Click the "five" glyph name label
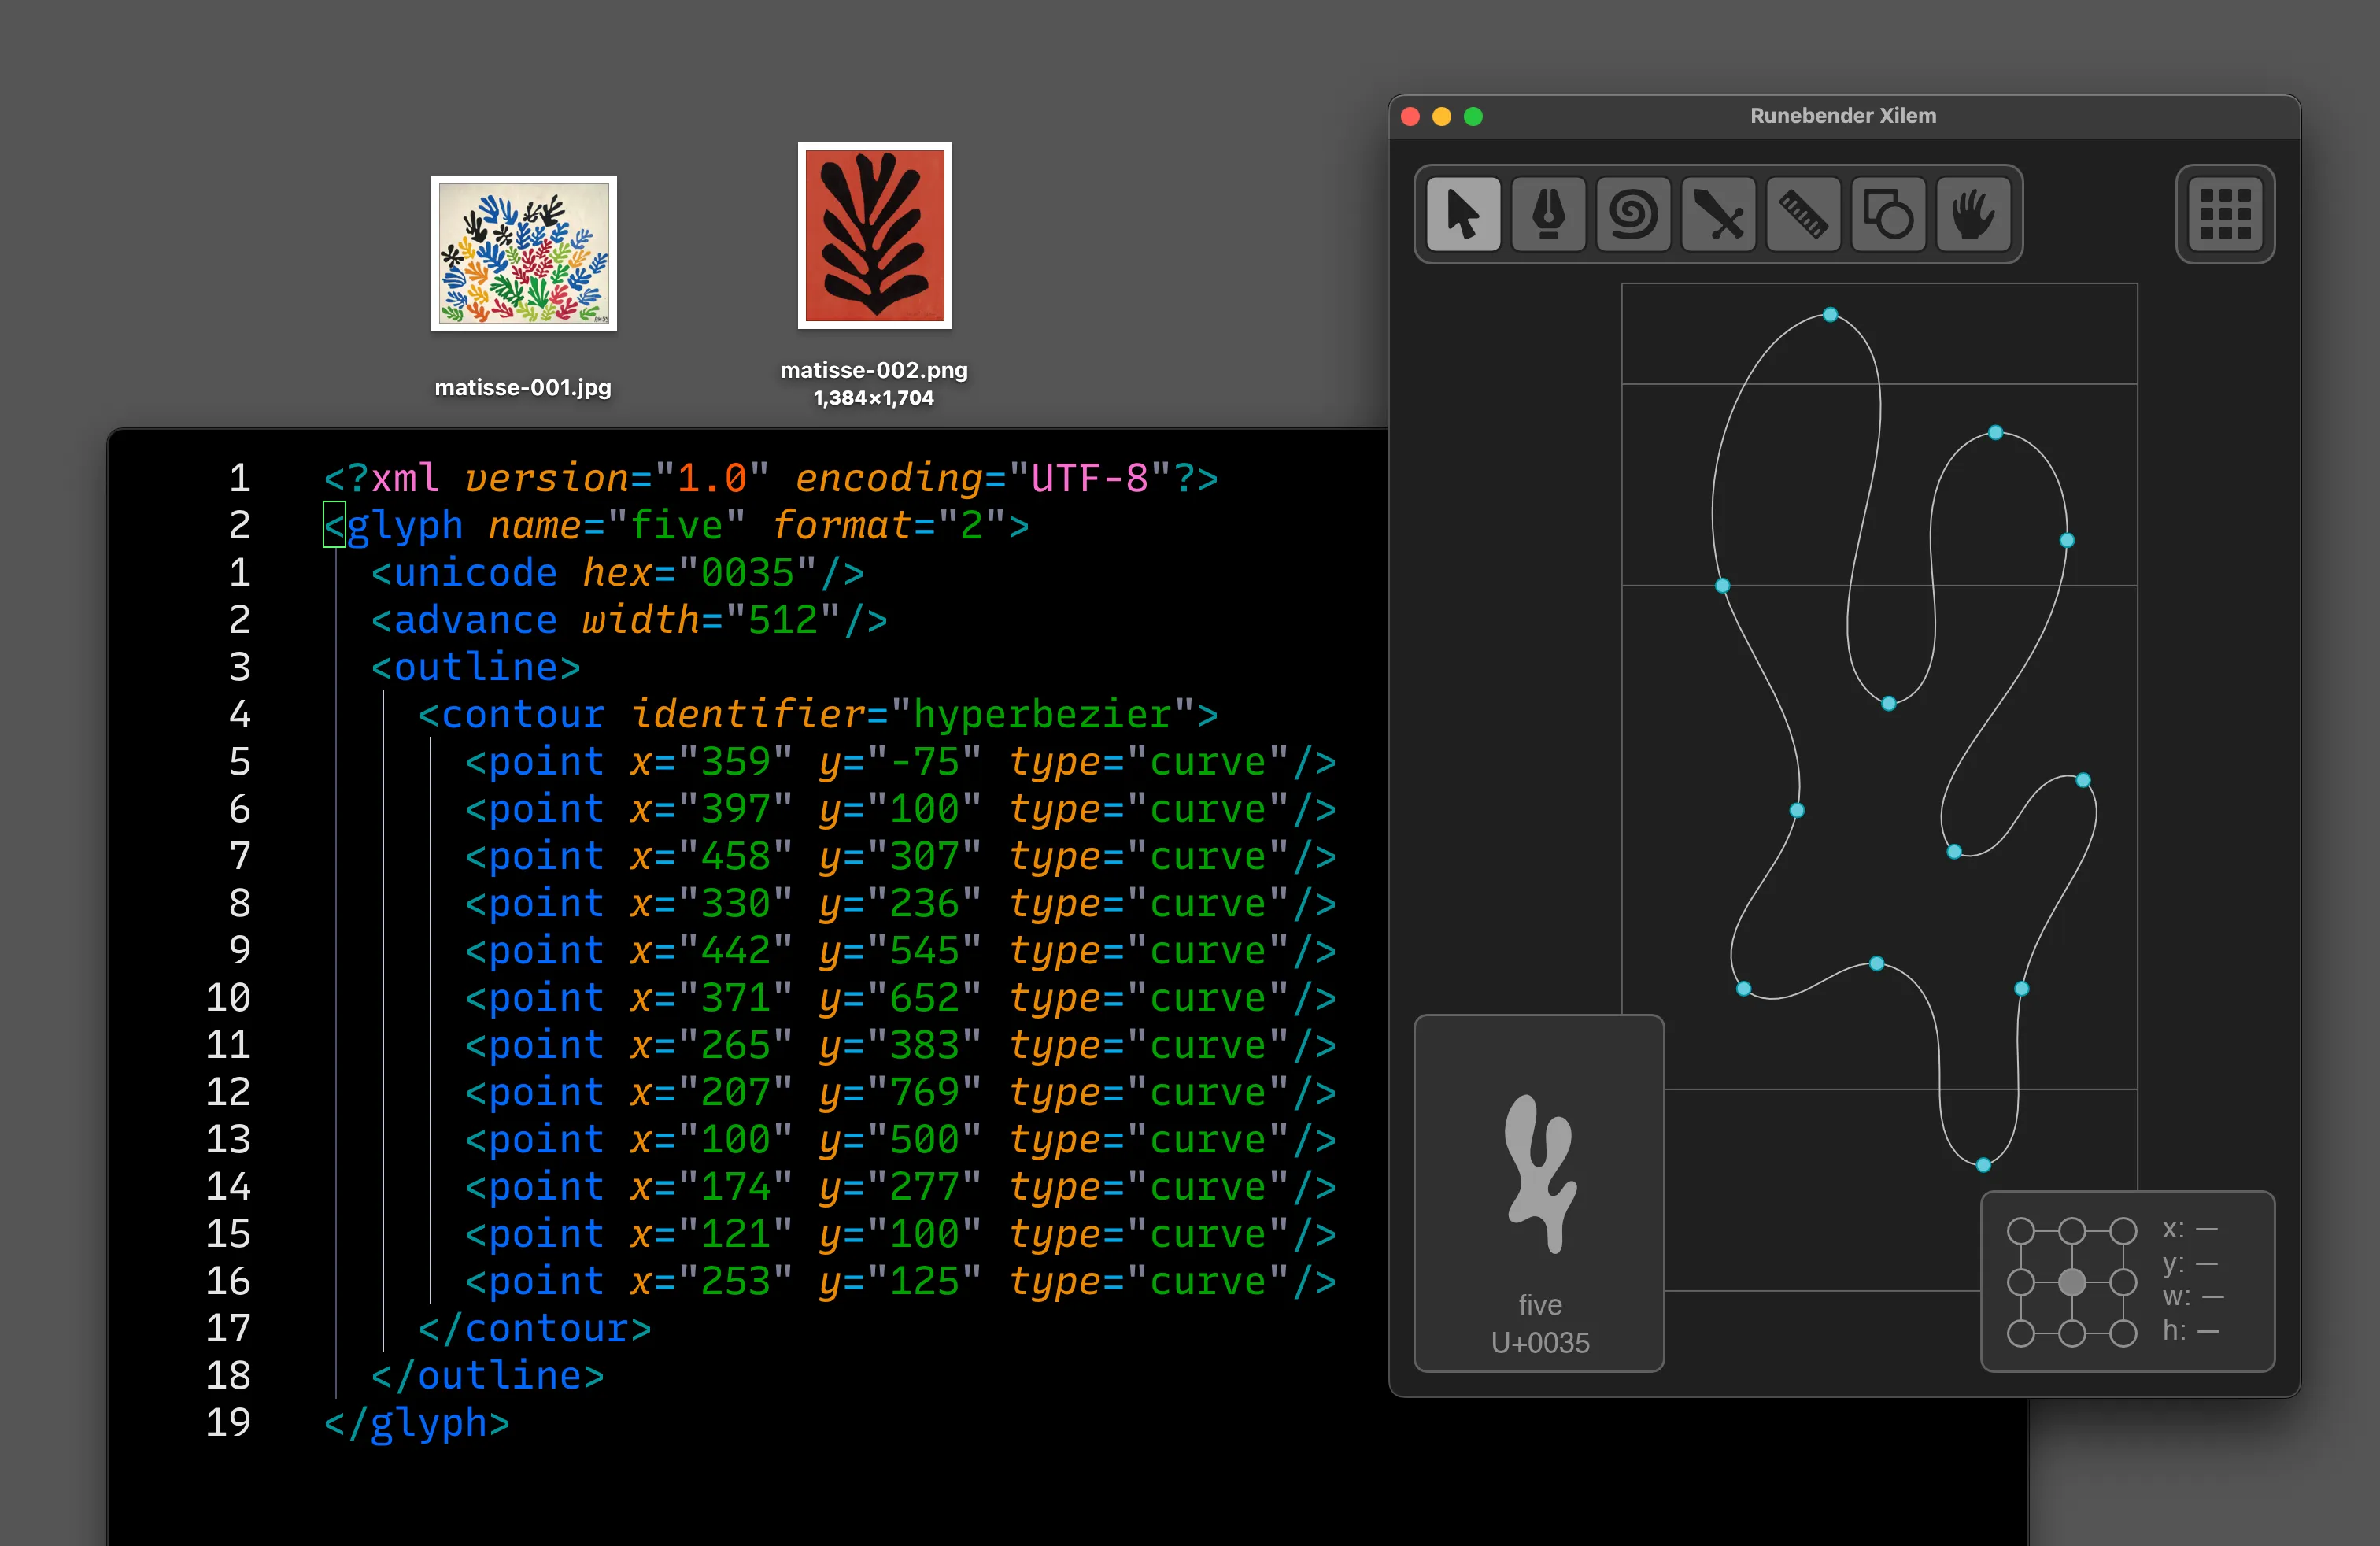This screenshot has height=1546, width=2380. pyautogui.click(x=1540, y=1305)
